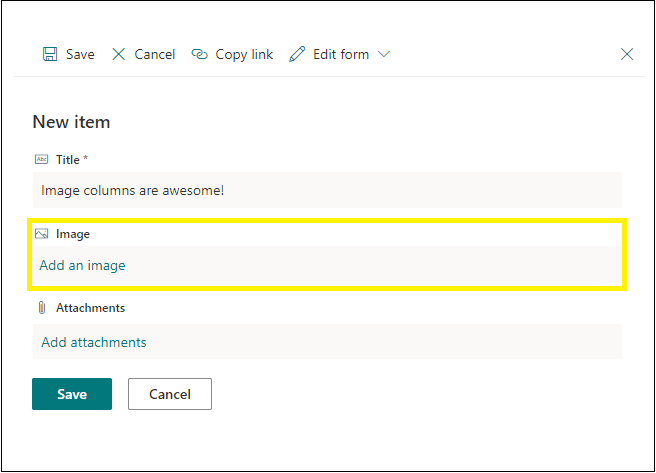This screenshot has width=656, height=473.
Task: Close the New item panel with top-right X
Action: [x=627, y=54]
